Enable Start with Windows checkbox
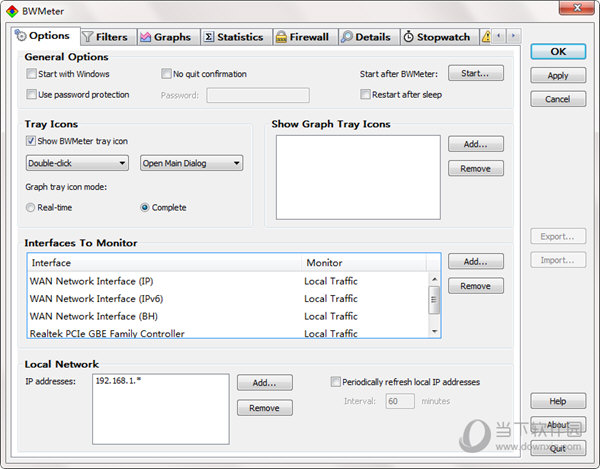This screenshot has width=600, height=469. [x=32, y=74]
